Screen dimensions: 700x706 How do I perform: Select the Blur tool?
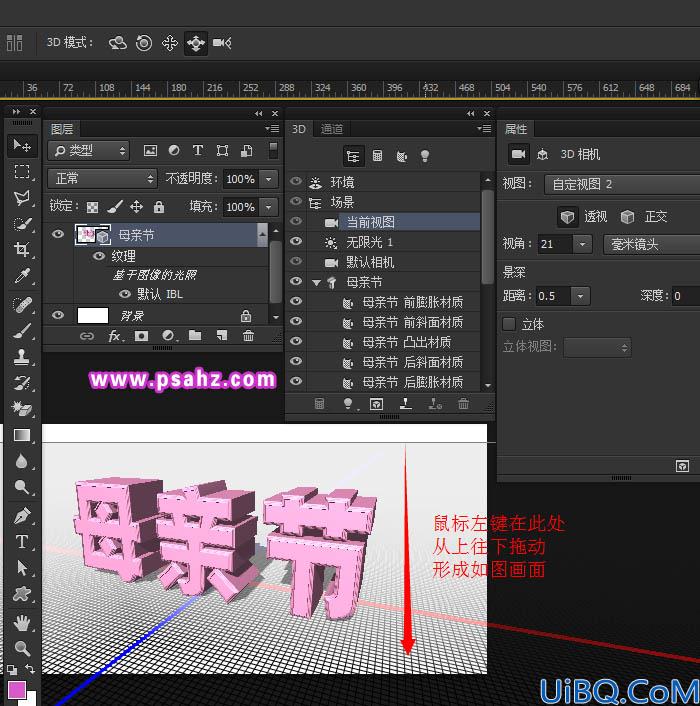22,461
